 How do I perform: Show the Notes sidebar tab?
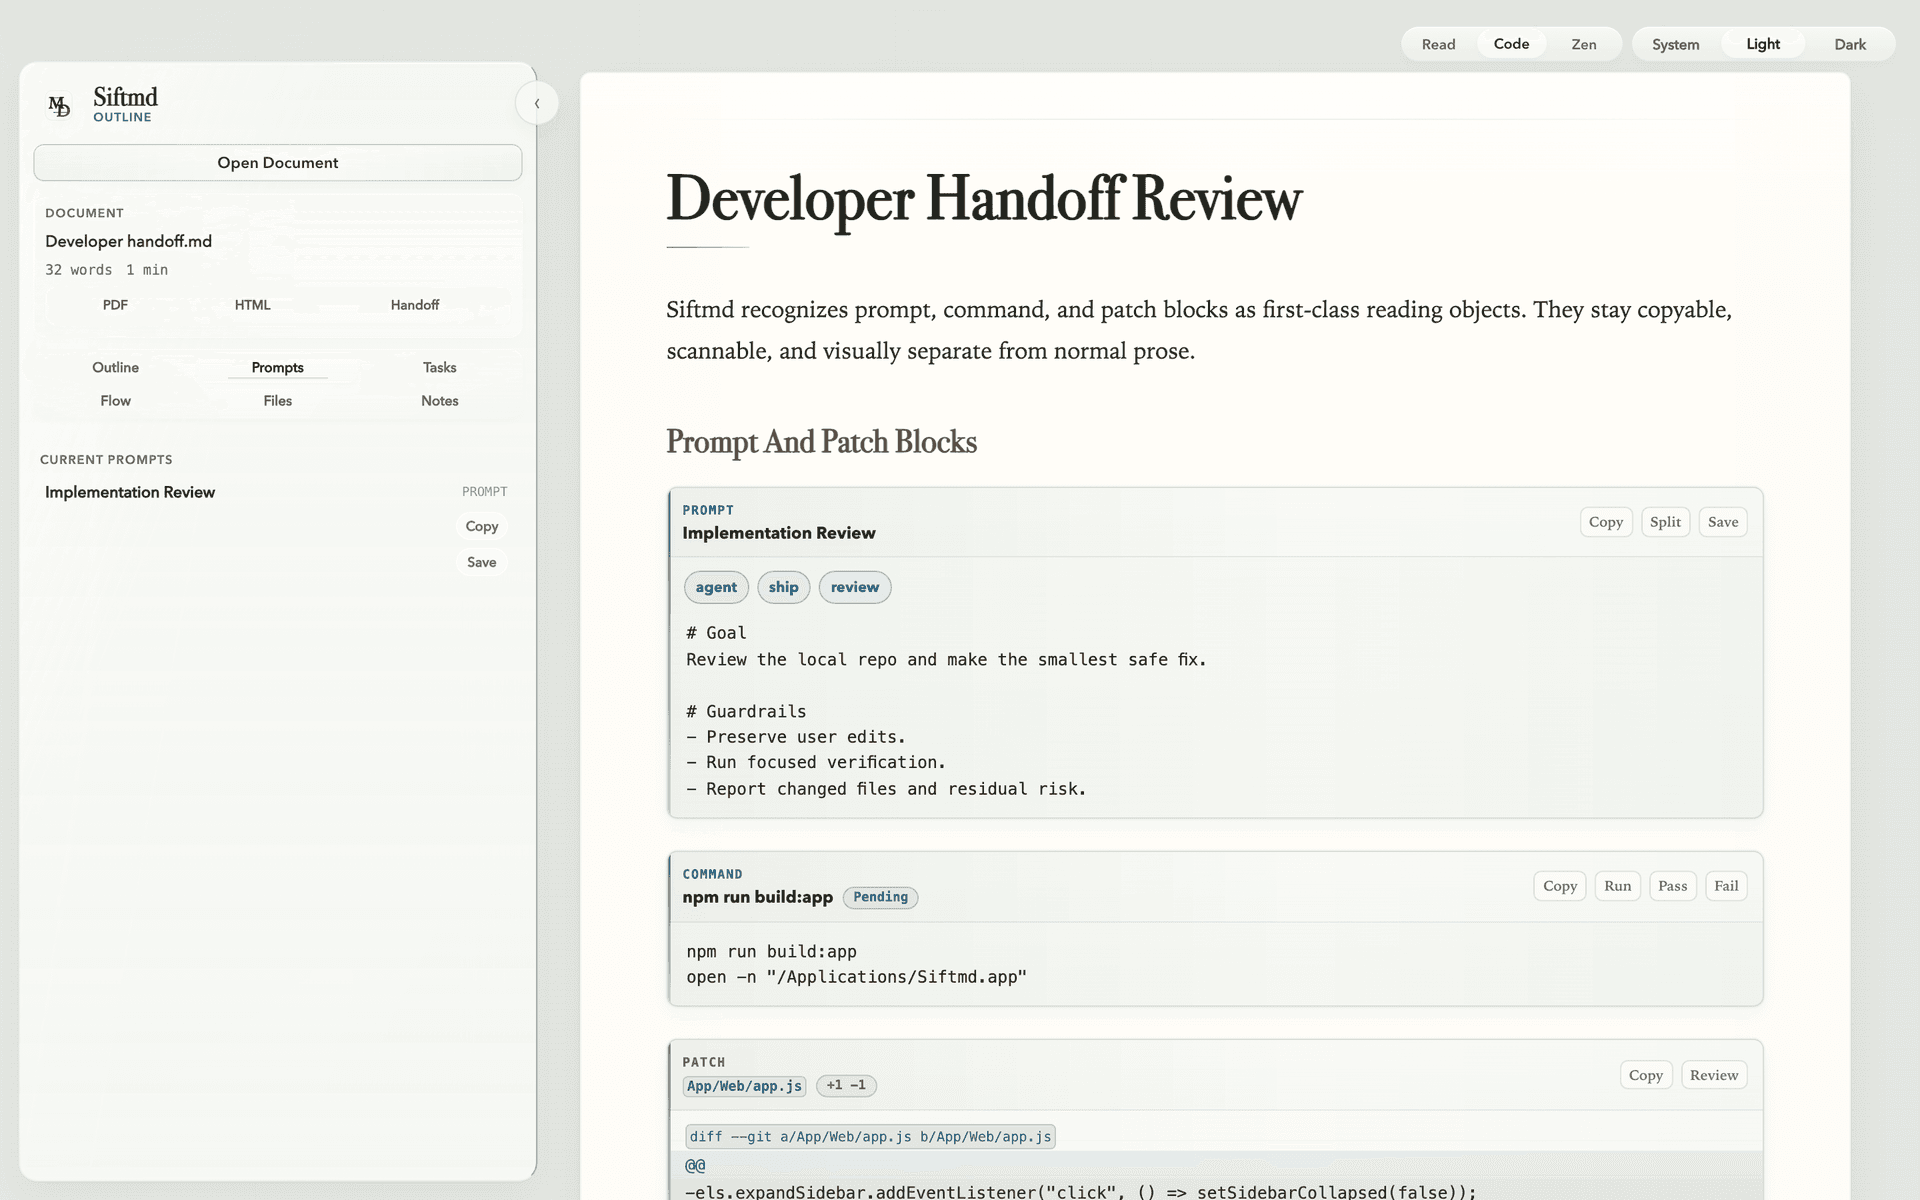[440, 401]
